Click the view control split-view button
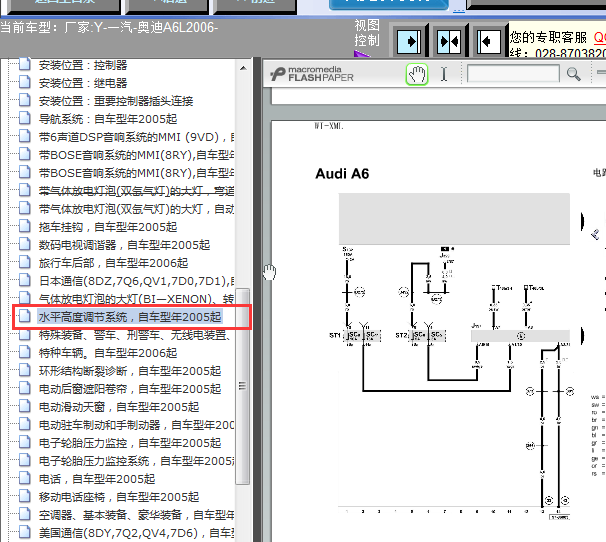The image size is (606, 542). pyautogui.click(x=449, y=41)
